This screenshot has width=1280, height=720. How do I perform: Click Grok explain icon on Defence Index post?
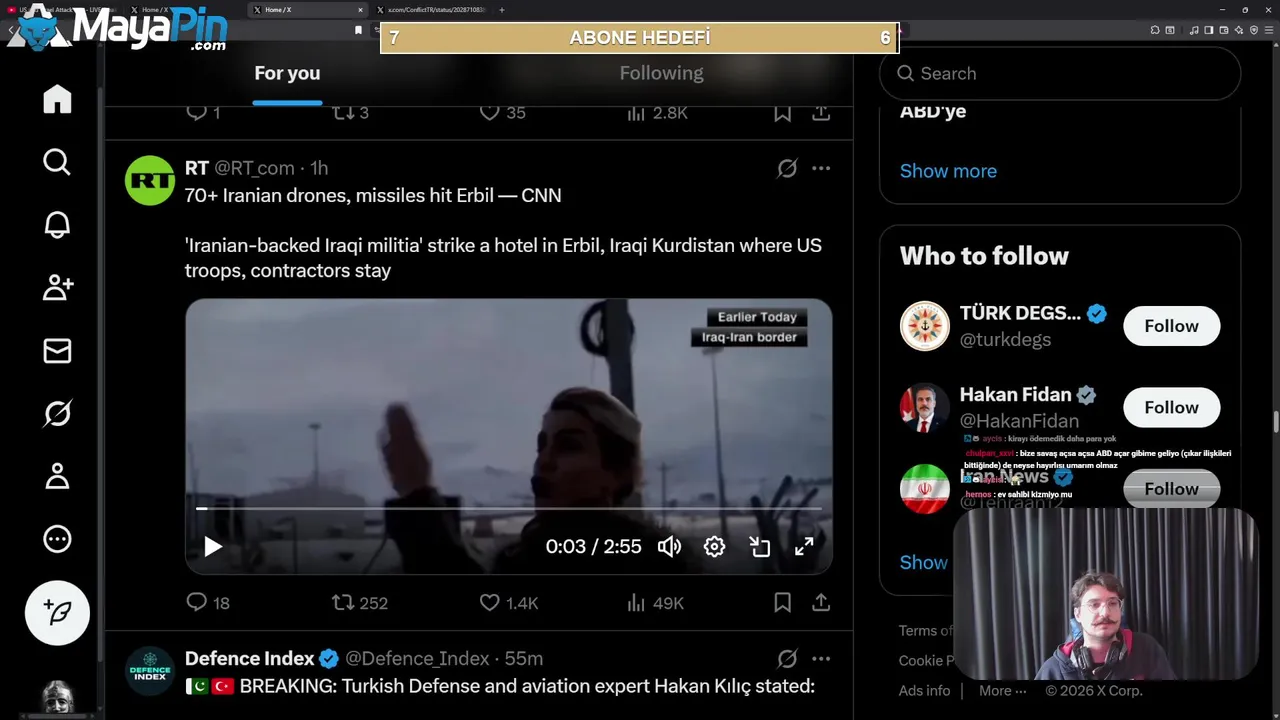pyautogui.click(x=787, y=658)
